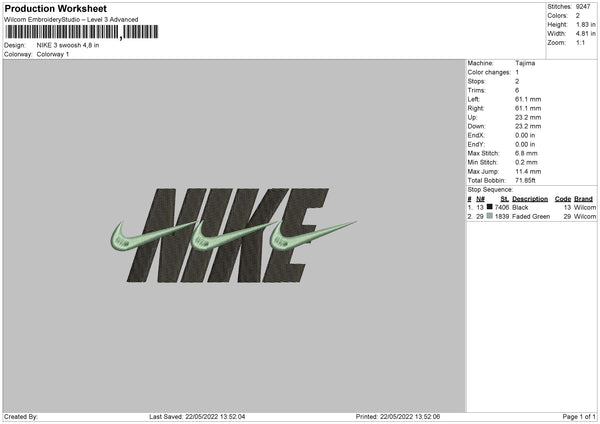
Task: Click the 'Printed: 22/05/2022 13:52:06' footer text
Action: pos(398,417)
